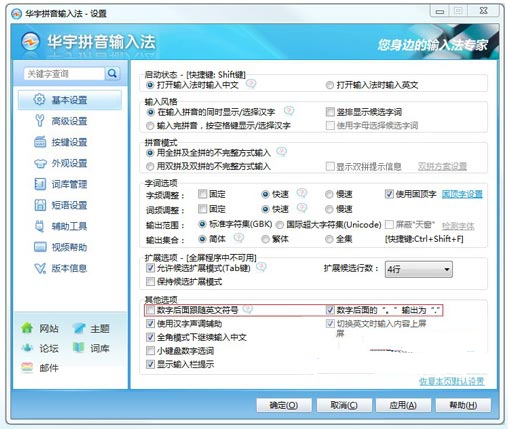Click the 版本信息 icon
This screenshot has width=508, height=429.
pyautogui.click(x=40, y=268)
